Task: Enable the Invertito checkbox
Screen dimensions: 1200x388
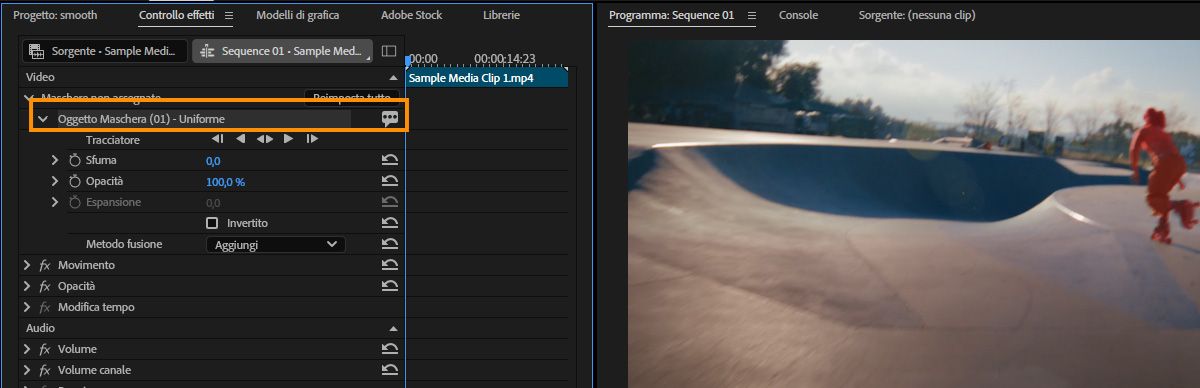Action: pos(211,223)
